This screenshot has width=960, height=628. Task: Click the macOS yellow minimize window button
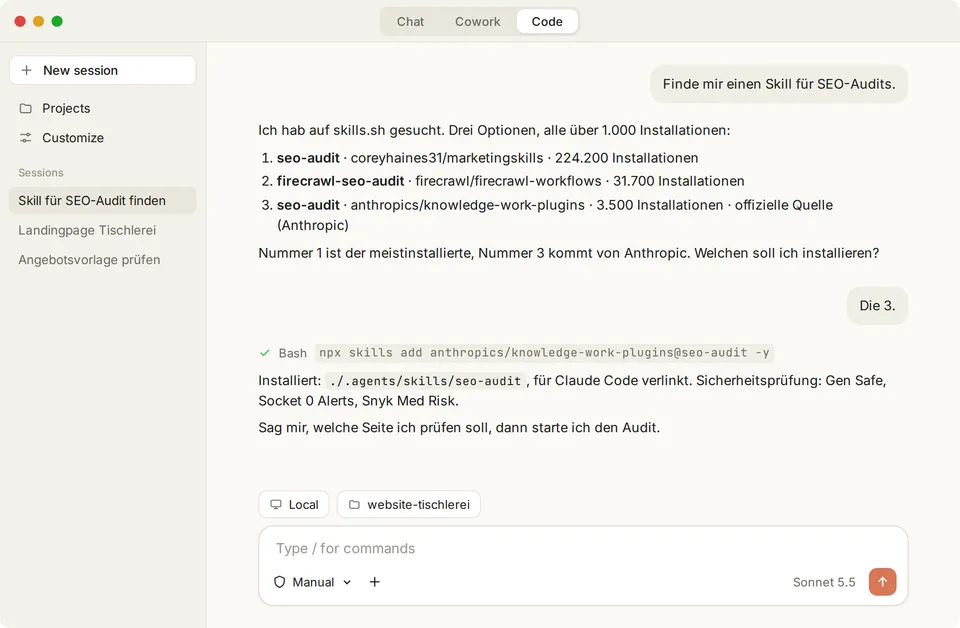coord(39,21)
